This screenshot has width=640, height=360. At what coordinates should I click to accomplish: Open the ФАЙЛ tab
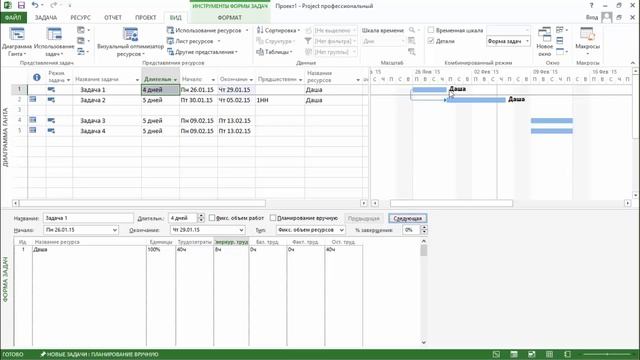[13, 18]
